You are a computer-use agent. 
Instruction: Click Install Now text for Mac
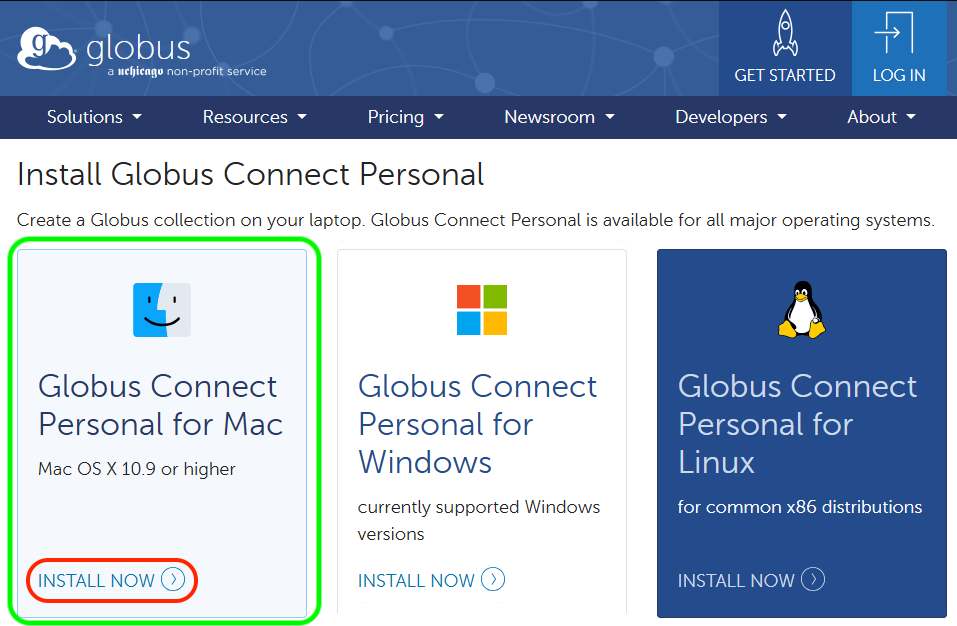coord(96,581)
